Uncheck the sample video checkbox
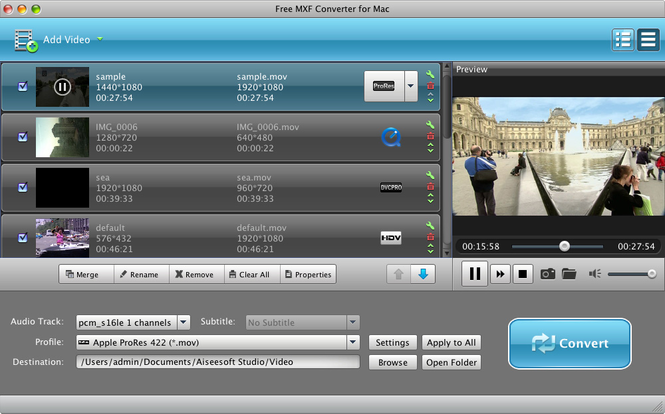 pos(23,87)
